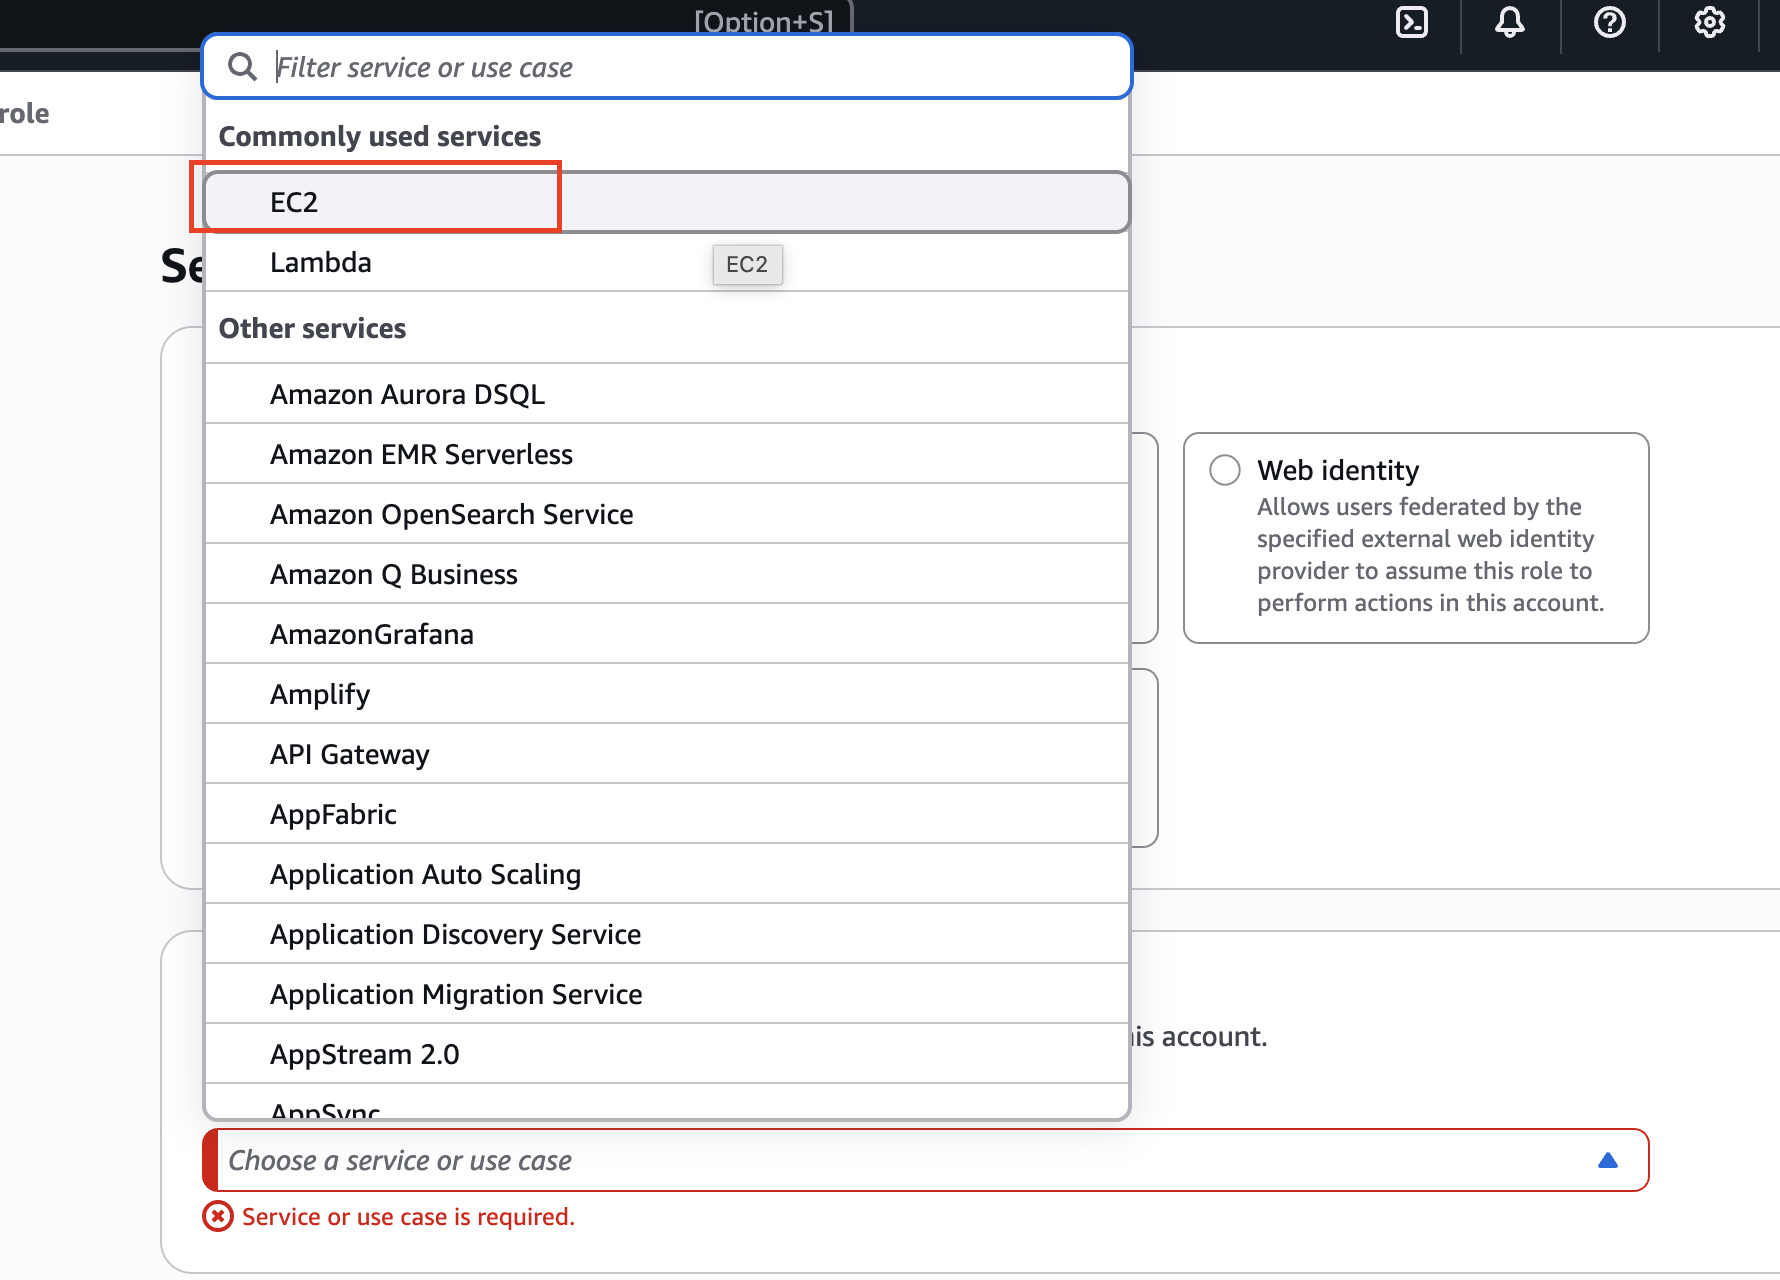The width and height of the screenshot is (1780, 1280).
Task: Choose AppFabric service
Action: tap(667, 814)
